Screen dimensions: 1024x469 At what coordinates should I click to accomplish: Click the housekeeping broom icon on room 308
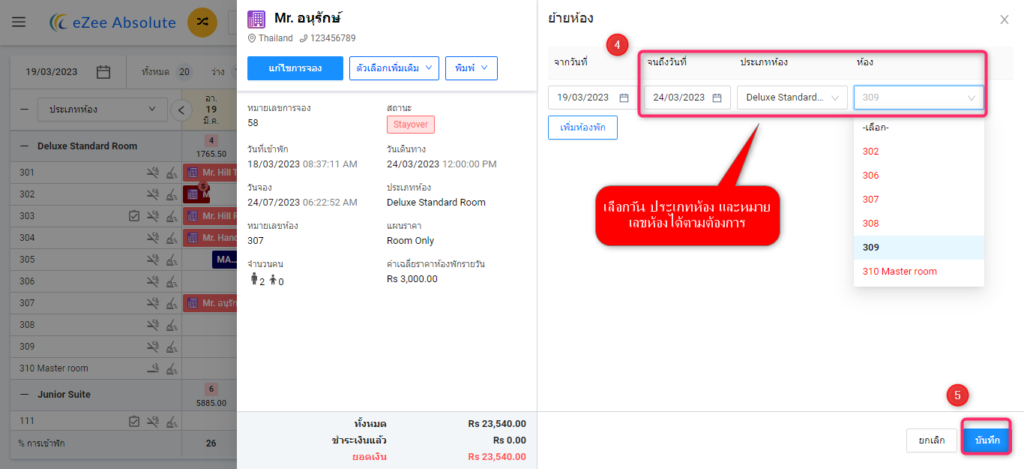click(x=171, y=325)
